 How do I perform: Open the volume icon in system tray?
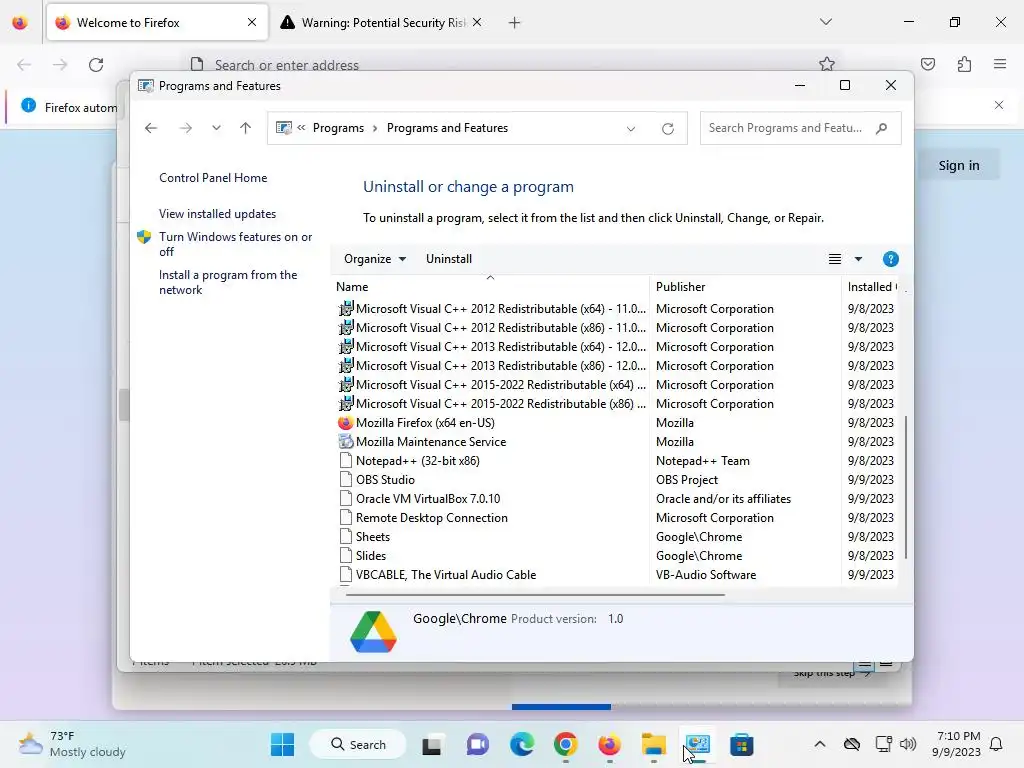pos(908,744)
